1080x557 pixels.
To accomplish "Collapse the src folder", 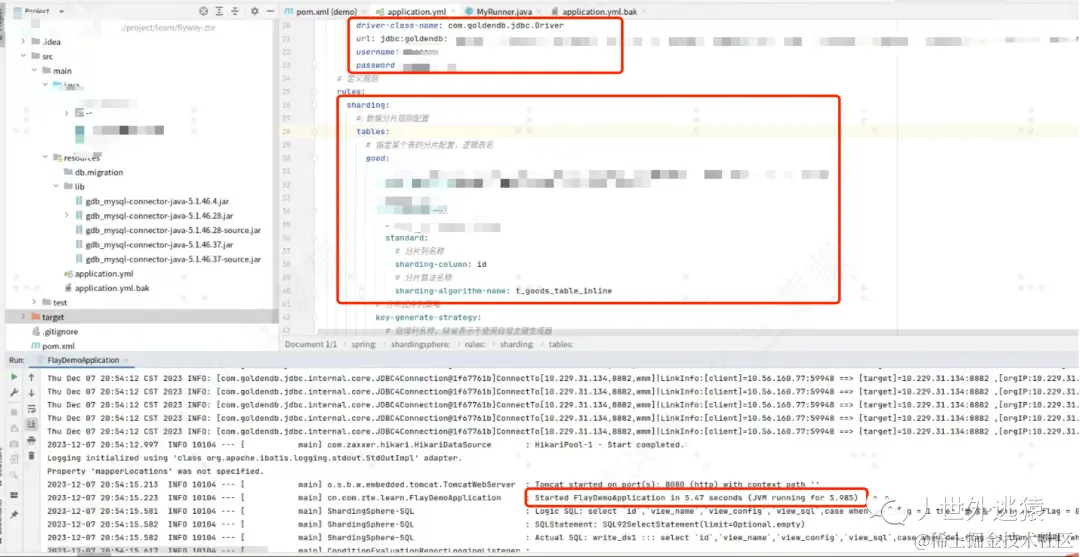I will point(23,56).
